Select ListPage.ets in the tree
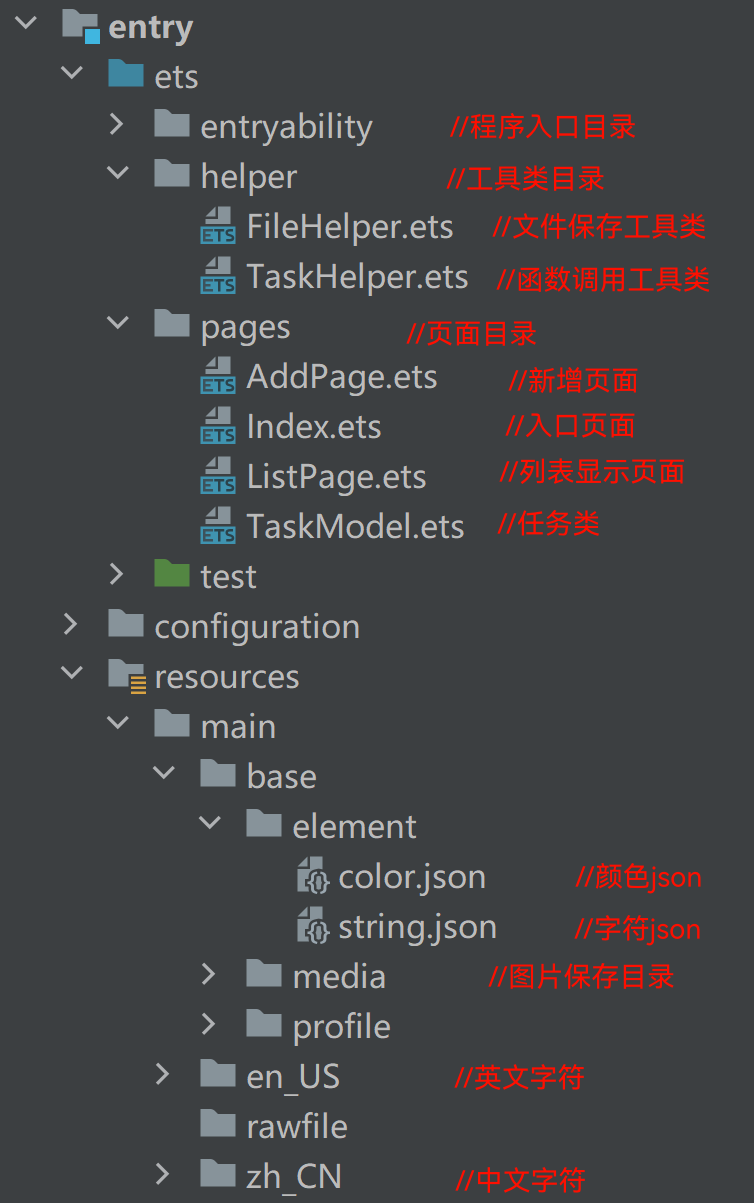The height and width of the screenshot is (1203, 754). pyautogui.click(x=337, y=477)
